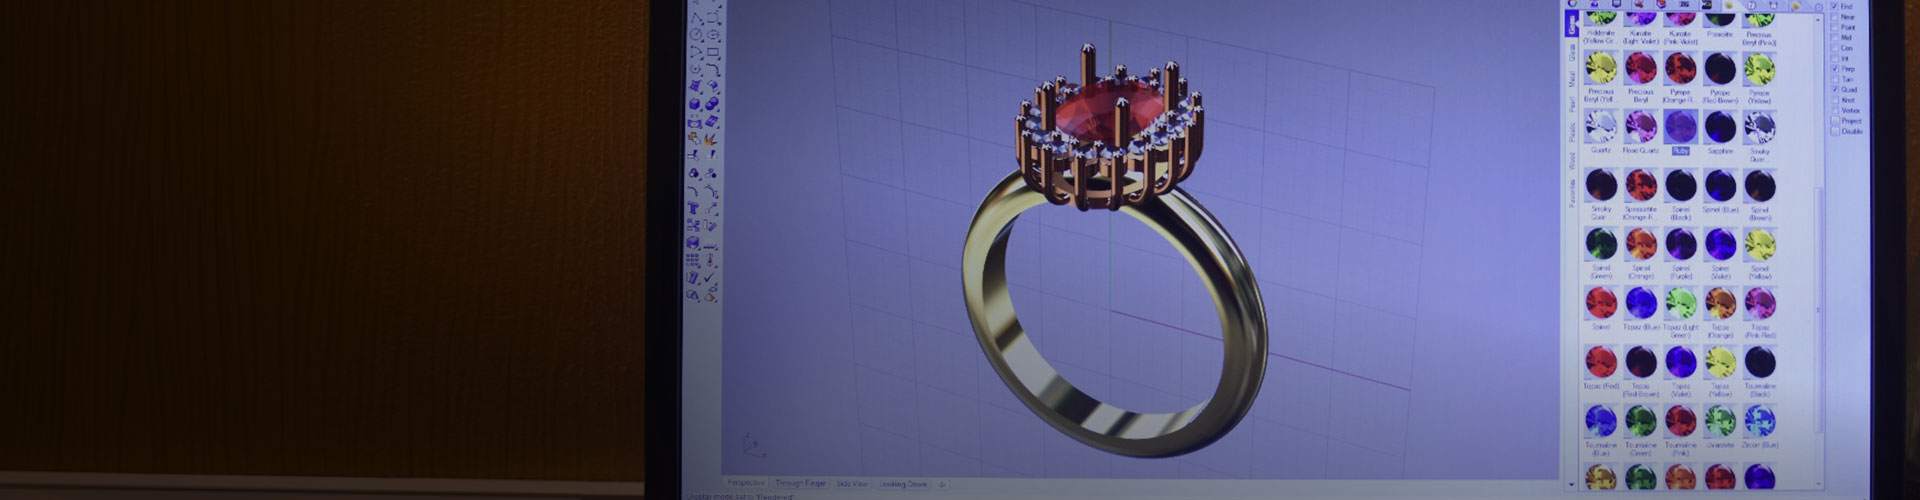Choose the Sapphire gem material
The height and width of the screenshot is (500, 1920).
(1719, 126)
